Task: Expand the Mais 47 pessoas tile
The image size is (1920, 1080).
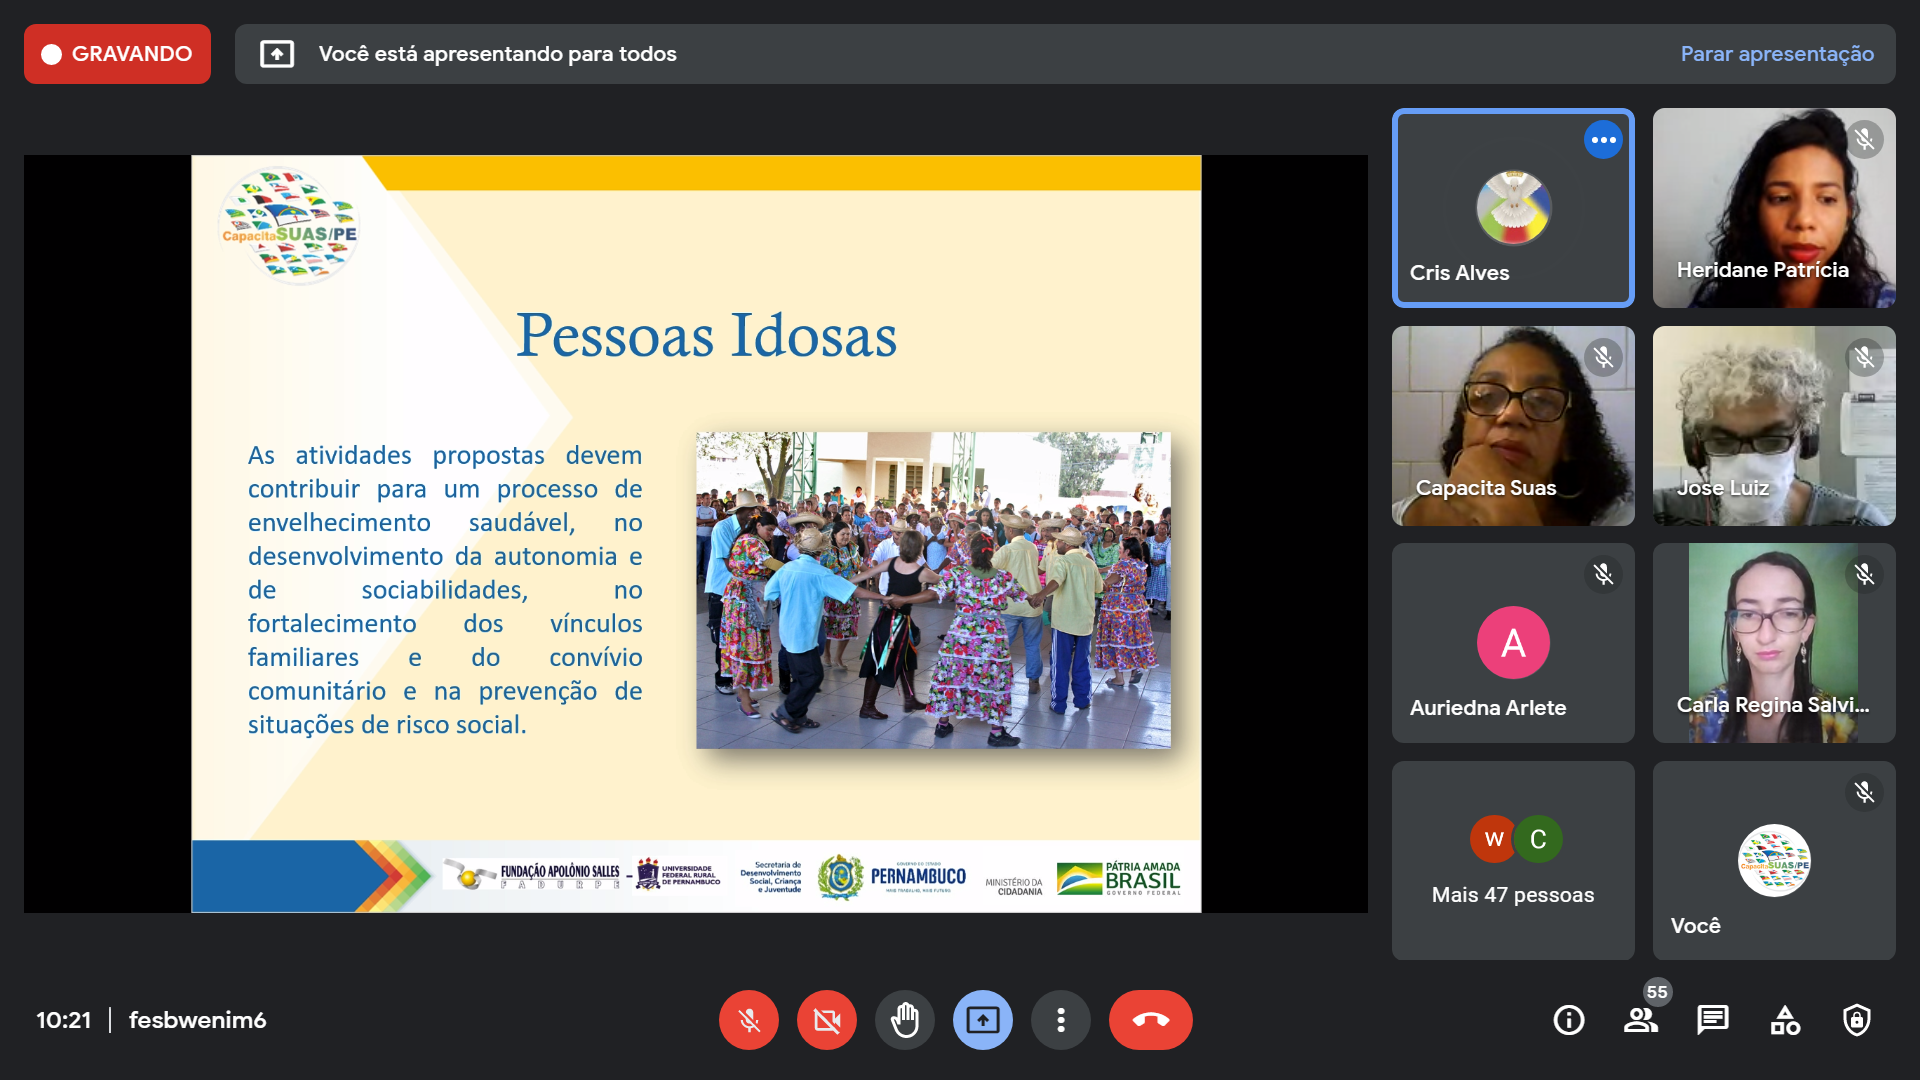Action: click(x=1513, y=861)
